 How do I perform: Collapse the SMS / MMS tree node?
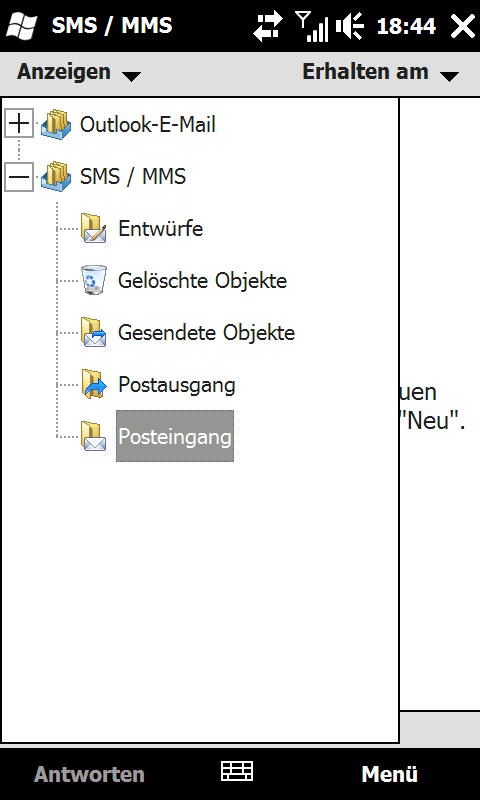click(19, 177)
